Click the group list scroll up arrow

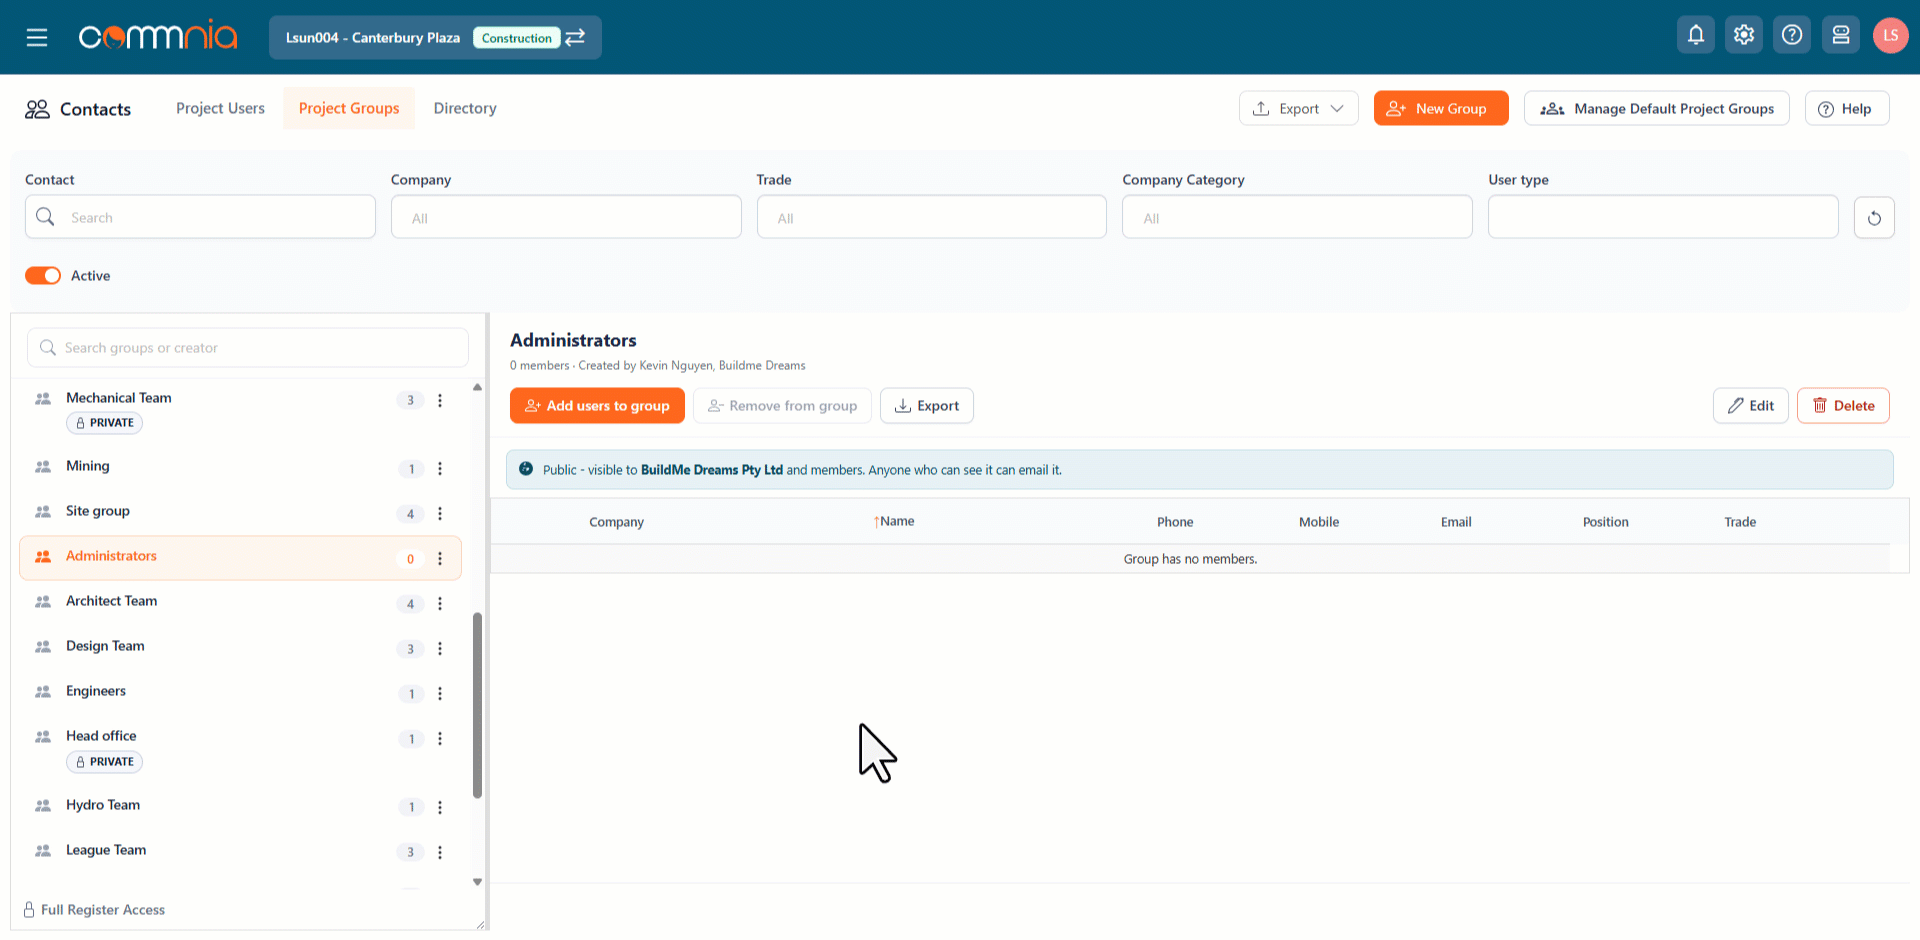point(477,387)
